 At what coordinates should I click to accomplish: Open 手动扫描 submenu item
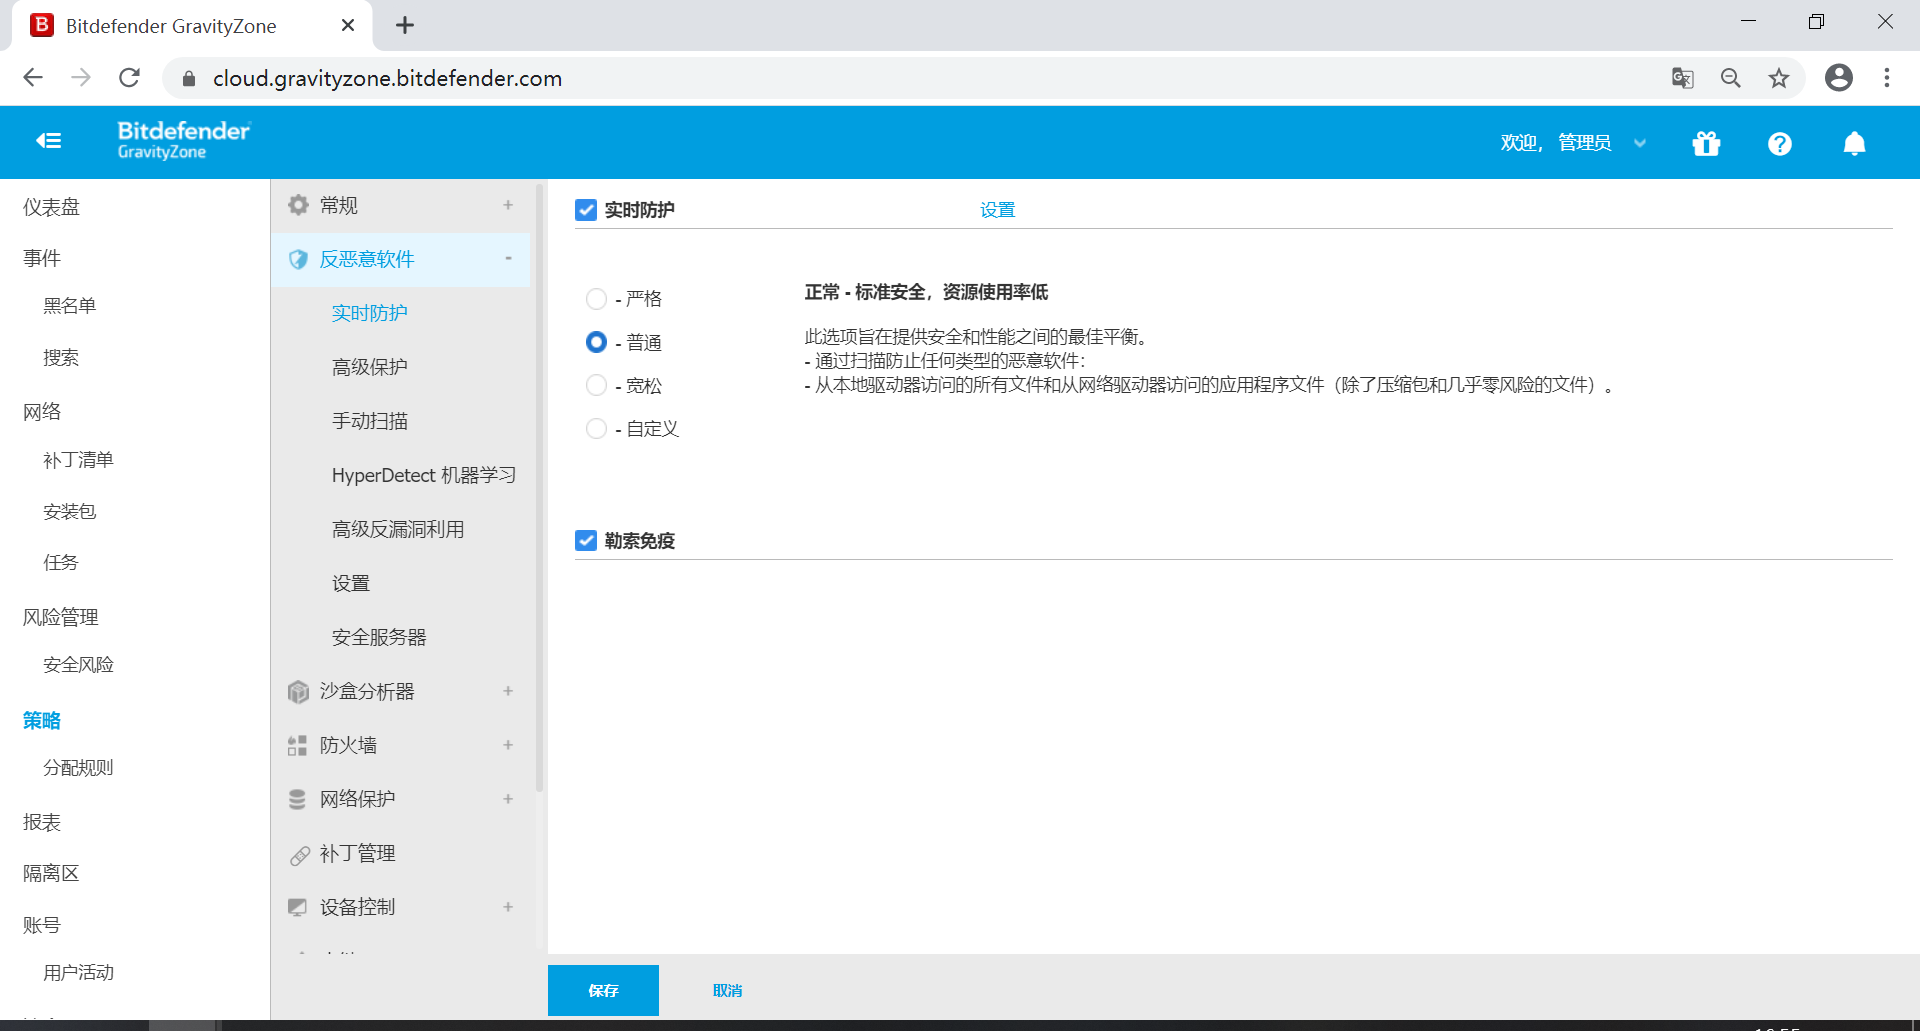[x=369, y=421]
